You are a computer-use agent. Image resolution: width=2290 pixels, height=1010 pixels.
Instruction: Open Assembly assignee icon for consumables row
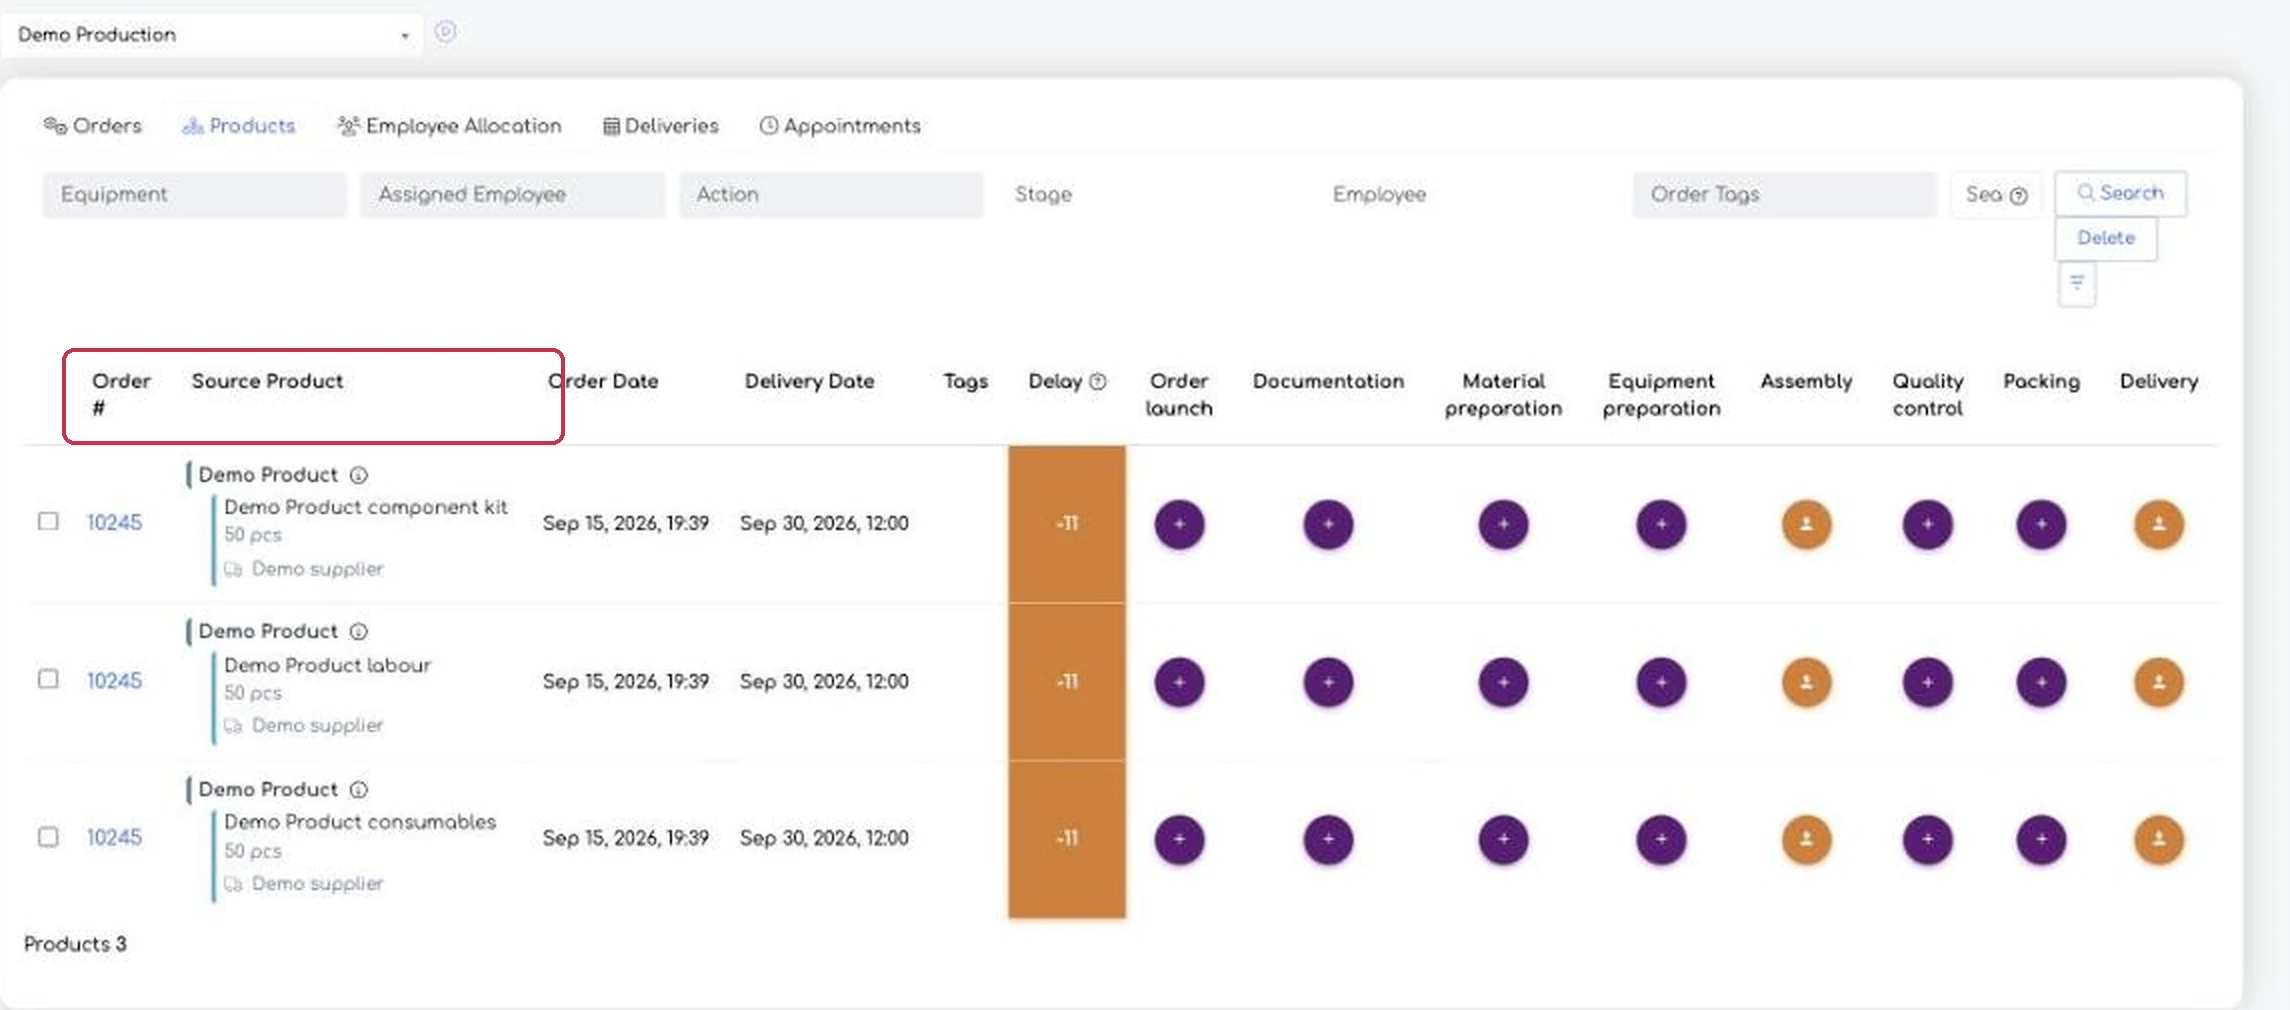click(x=1806, y=839)
